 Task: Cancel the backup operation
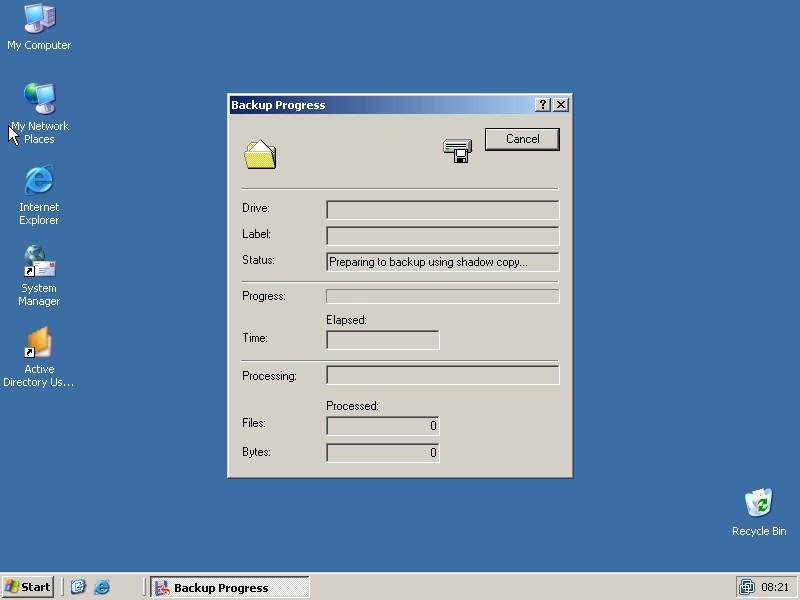[522, 139]
